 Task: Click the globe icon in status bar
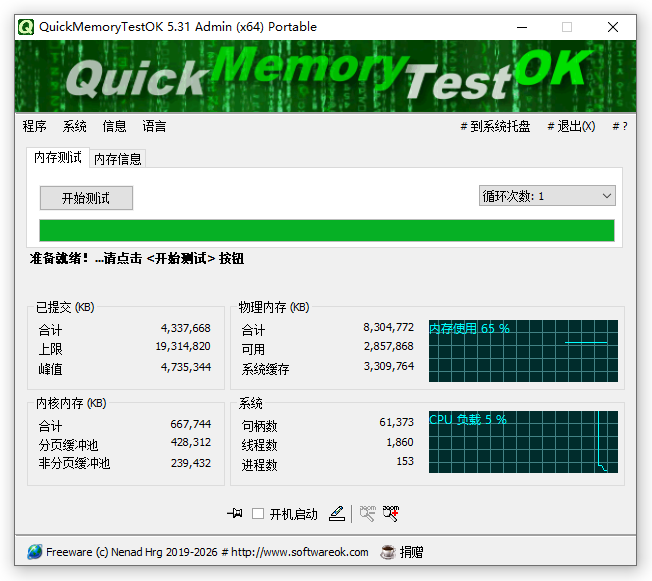coord(35,551)
